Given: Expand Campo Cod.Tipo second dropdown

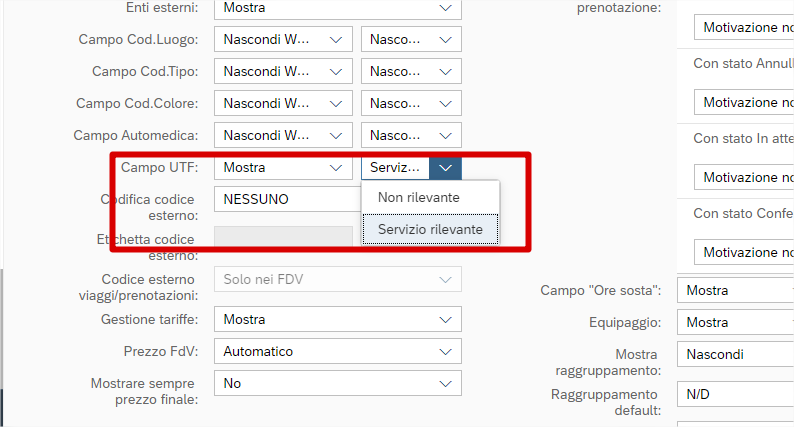Looking at the screenshot, I should [x=445, y=72].
